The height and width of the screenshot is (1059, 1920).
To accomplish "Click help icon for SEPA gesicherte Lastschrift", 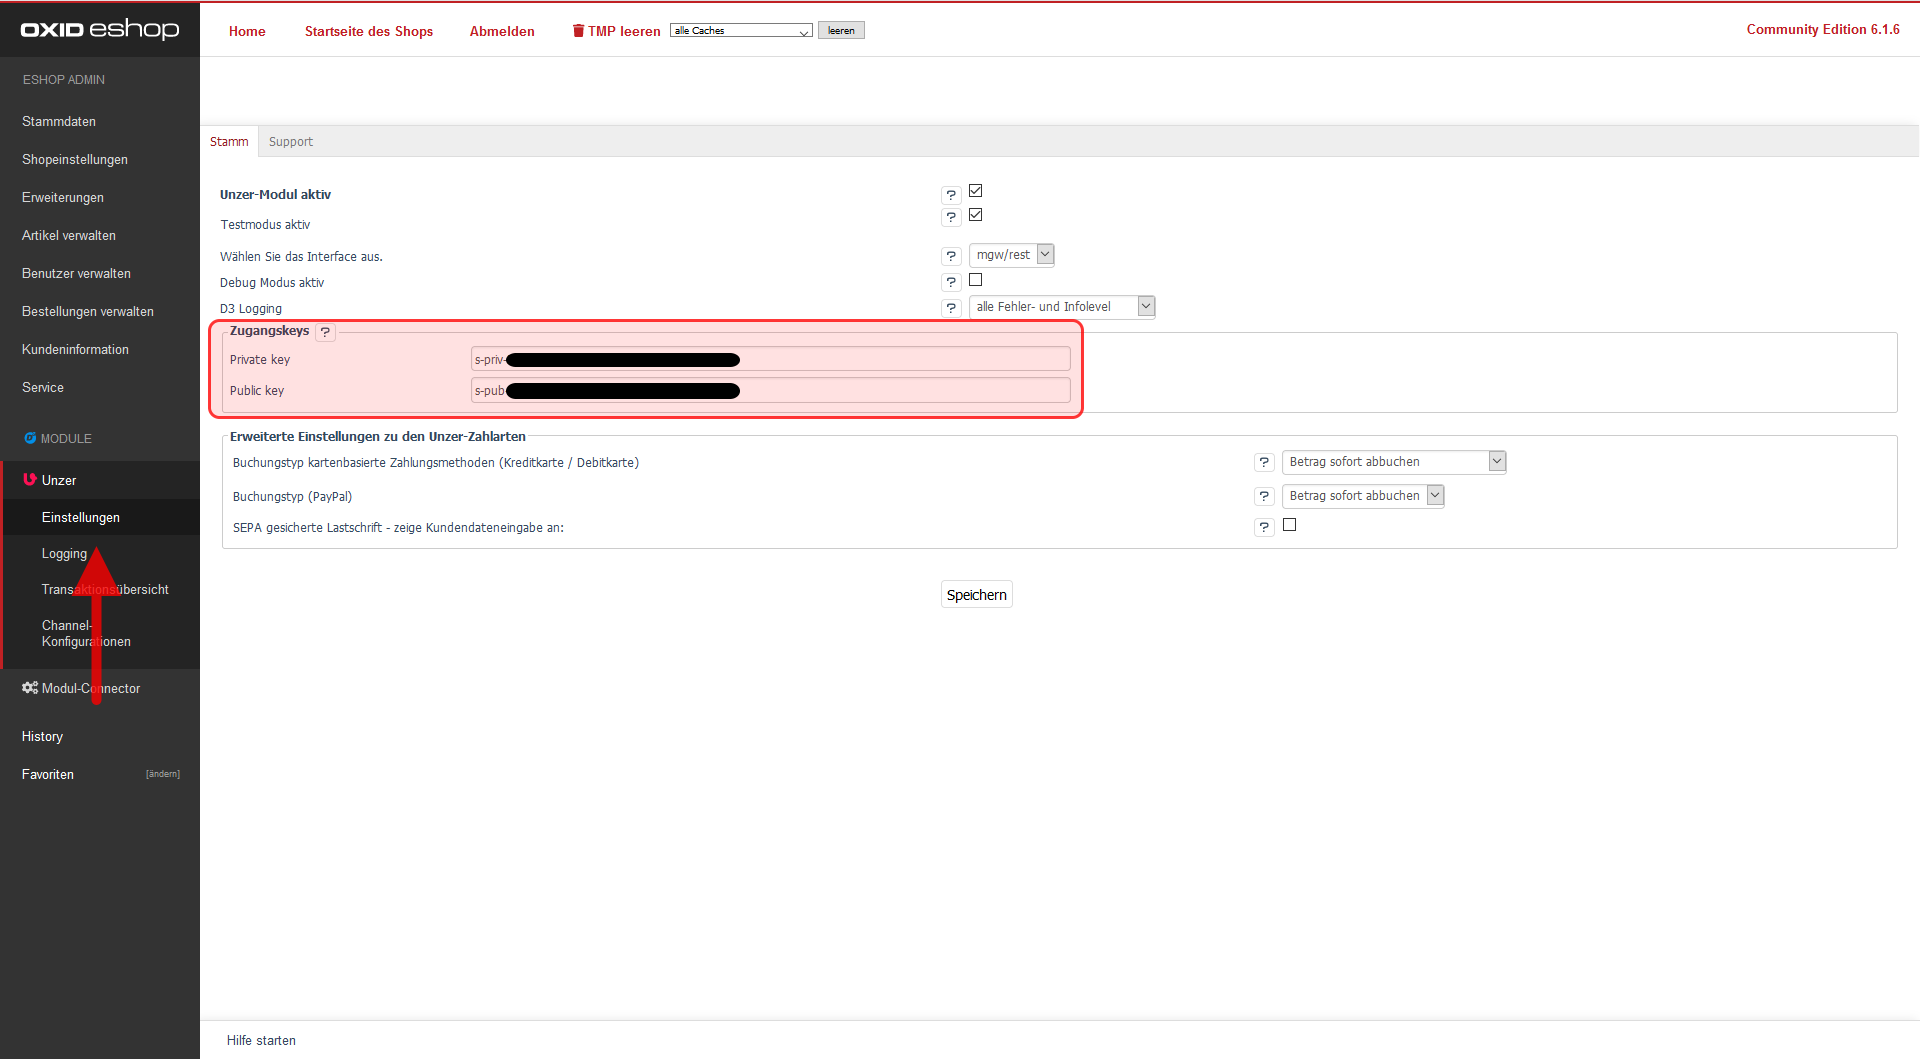I will coord(1264,527).
